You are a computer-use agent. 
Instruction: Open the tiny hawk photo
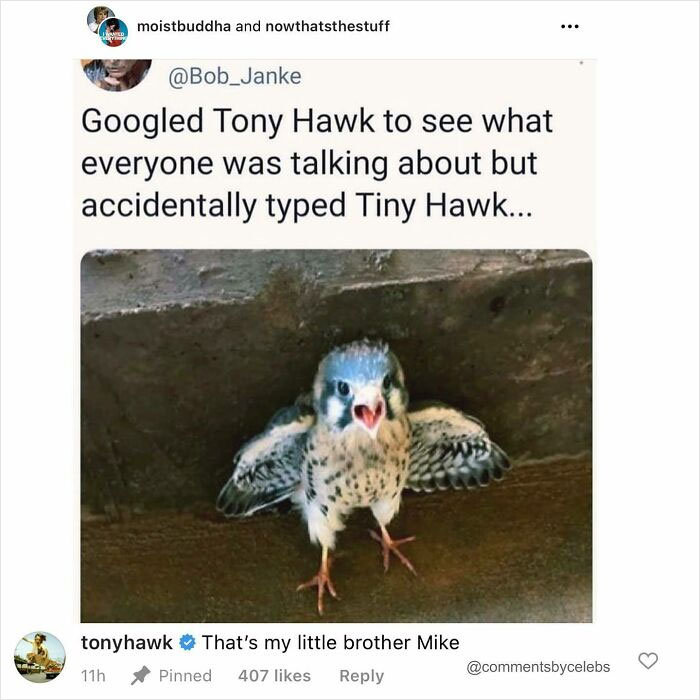point(336,435)
